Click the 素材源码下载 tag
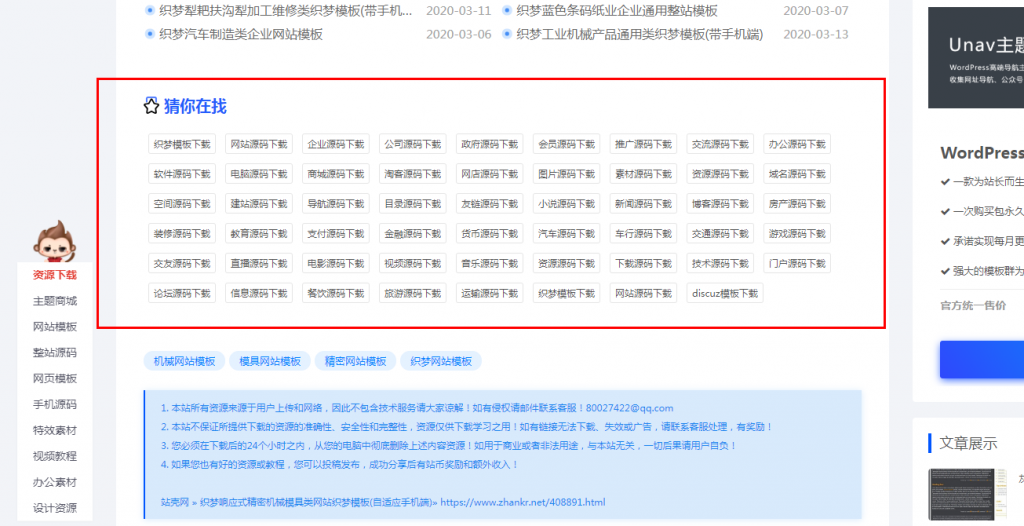Screen dimensions: 1024x526 pos(643,174)
